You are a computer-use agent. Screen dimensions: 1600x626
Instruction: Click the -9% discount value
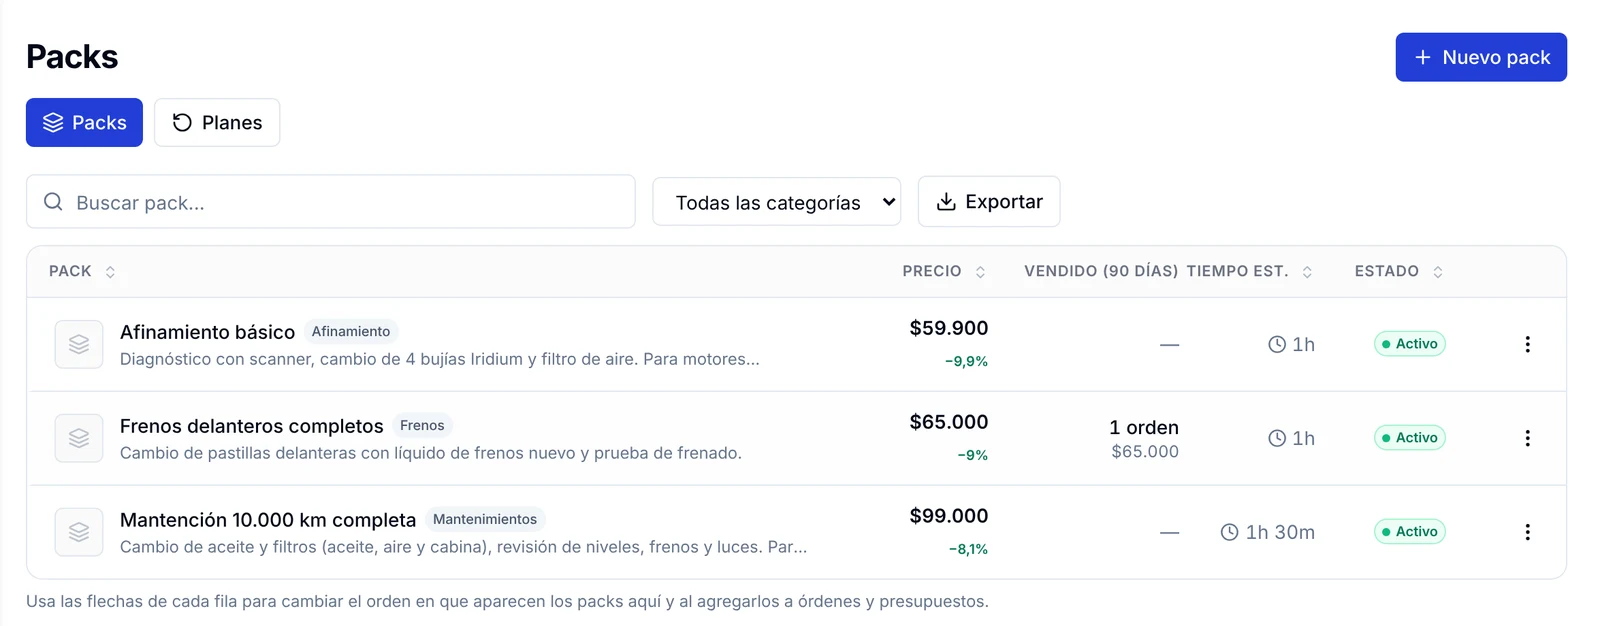pyautogui.click(x=972, y=455)
